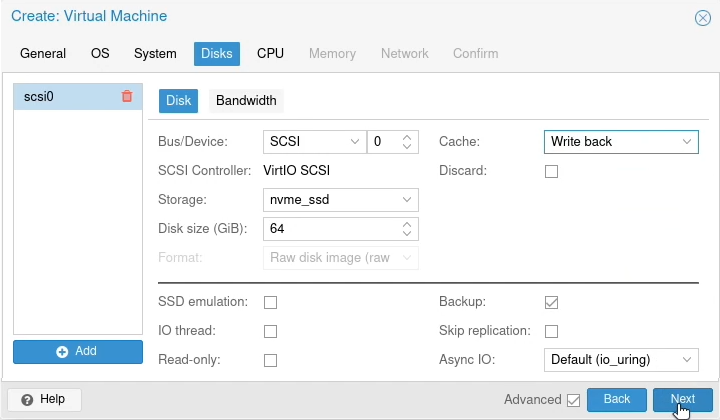This screenshot has width=720, height=420.
Task: Toggle the IO thread checkbox
Action: 270,331
